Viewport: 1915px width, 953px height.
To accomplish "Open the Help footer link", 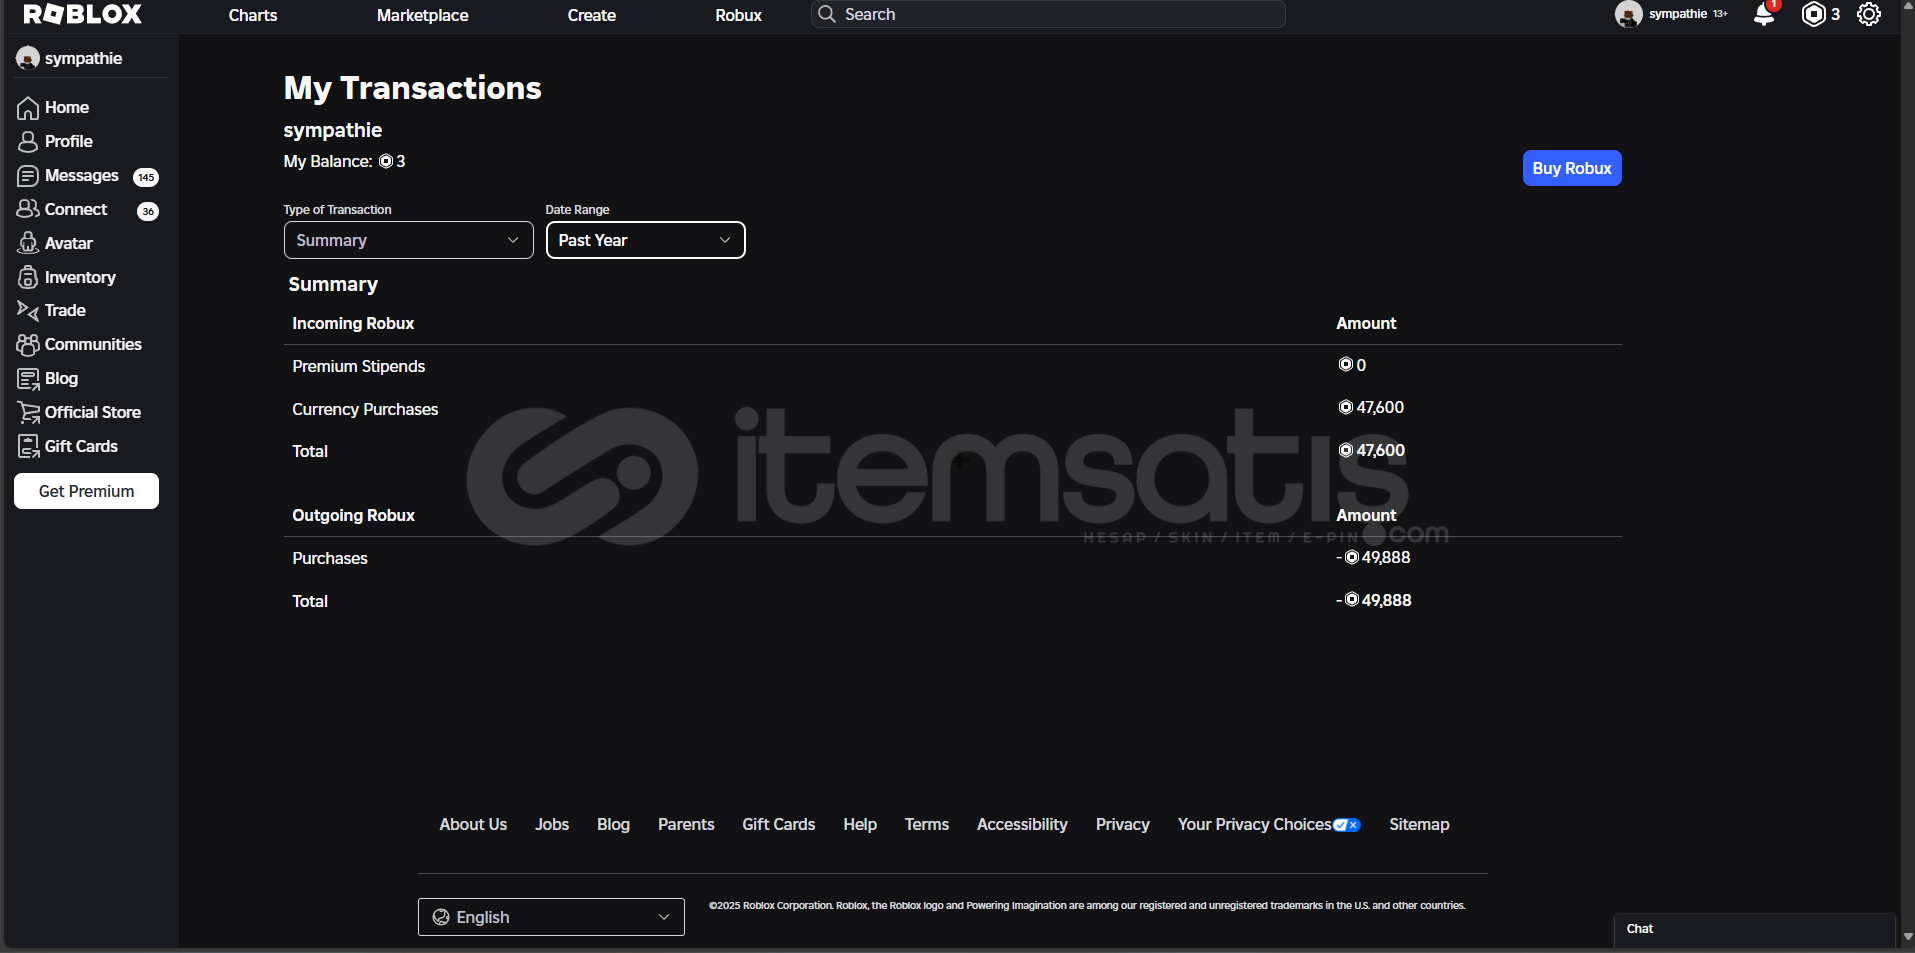I will pyautogui.click(x=860, y=824).
